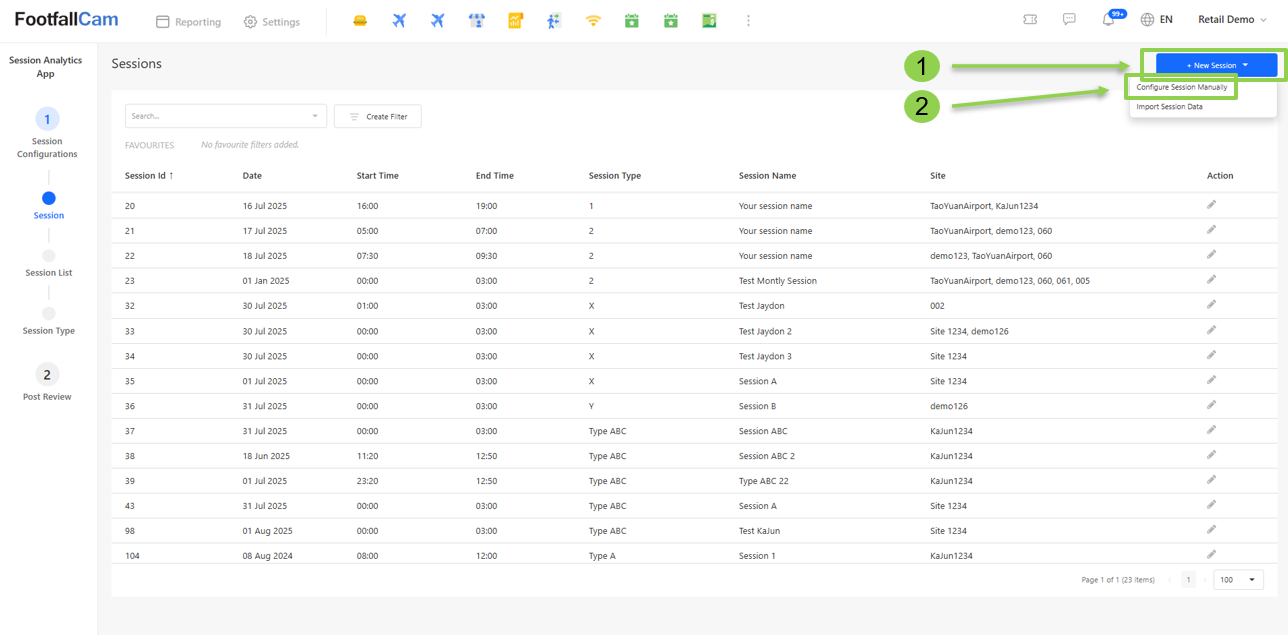Click the blue store shop app icon
The height and width of the screenshot is (635, 1288).
[x=477, y=21]
